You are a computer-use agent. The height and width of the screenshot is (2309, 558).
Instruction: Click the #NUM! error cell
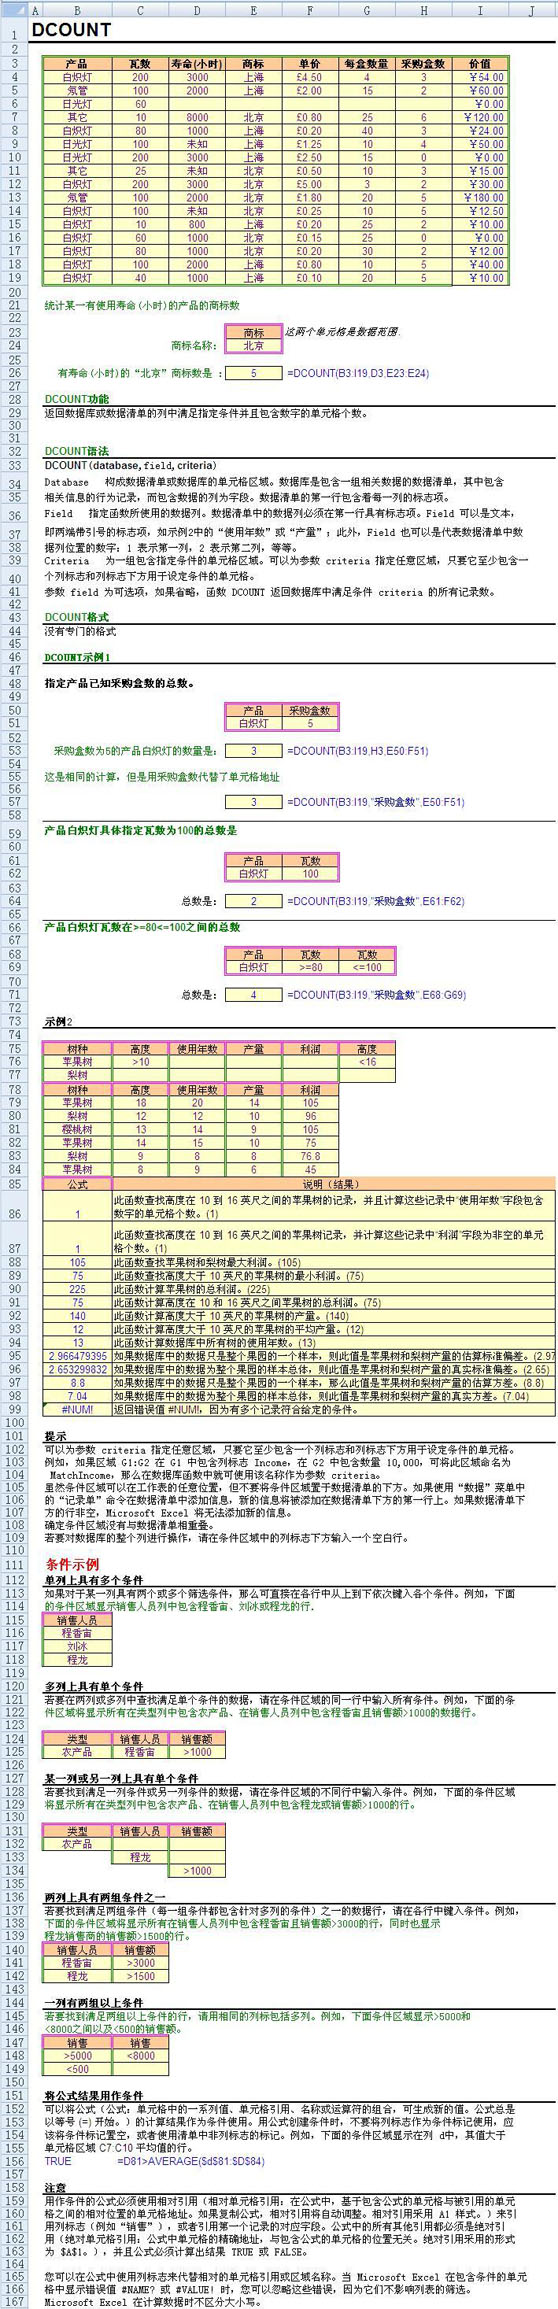tap(77, 1409)
